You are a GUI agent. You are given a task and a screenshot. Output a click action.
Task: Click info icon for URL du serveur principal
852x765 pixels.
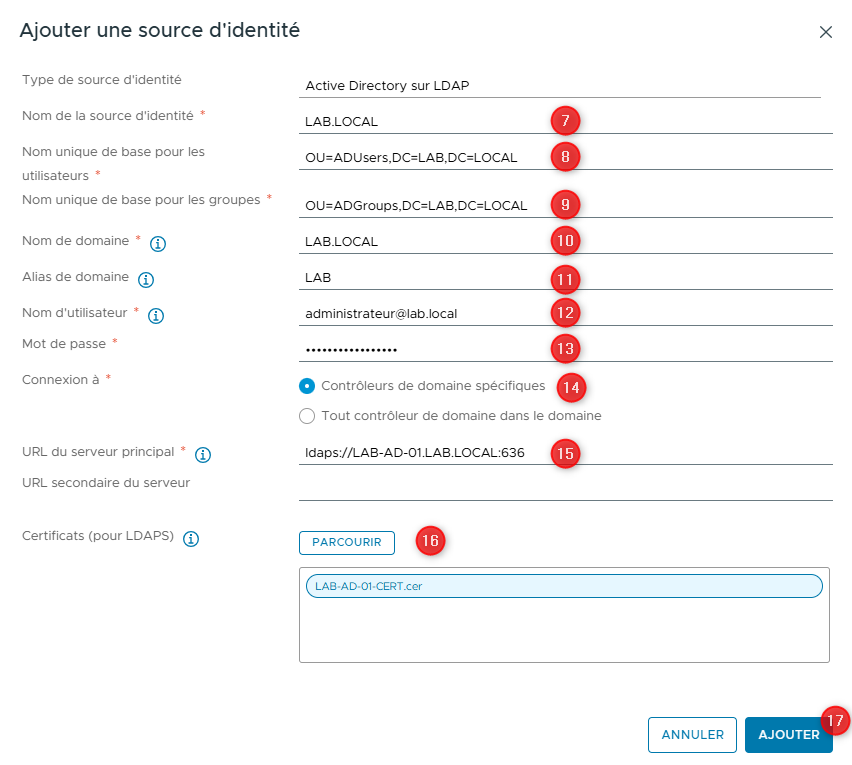(x=202, y=454)
